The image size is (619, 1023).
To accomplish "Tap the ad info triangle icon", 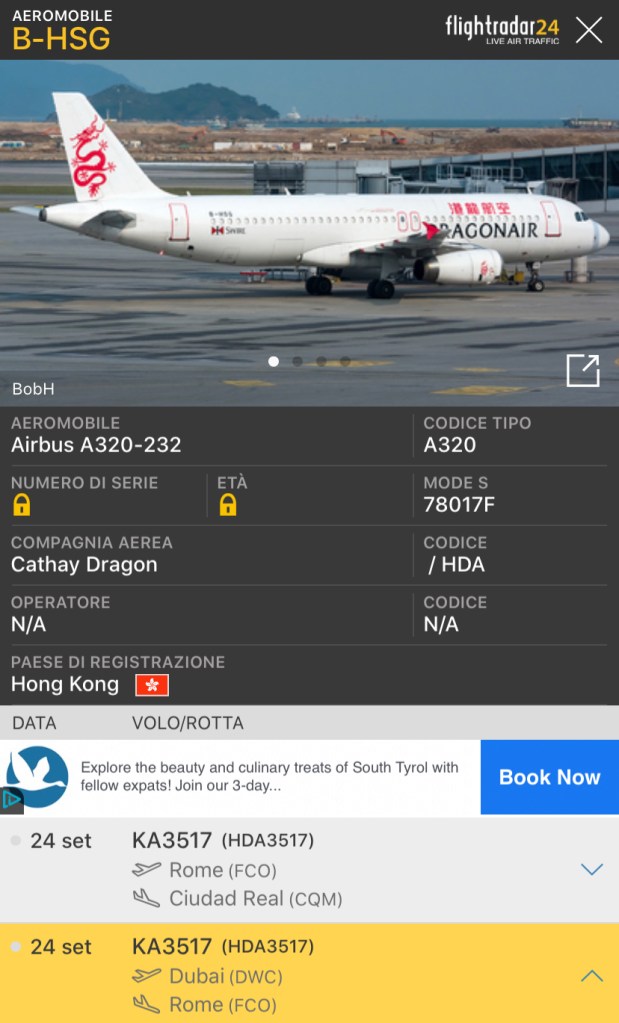I will click(11, 799).
